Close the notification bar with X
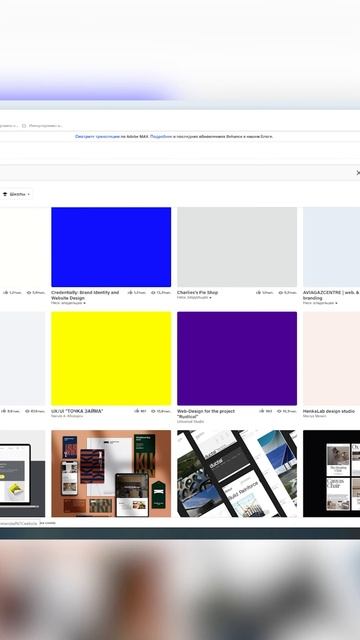The width and height of the screenshot is (360, 640). 358,173
